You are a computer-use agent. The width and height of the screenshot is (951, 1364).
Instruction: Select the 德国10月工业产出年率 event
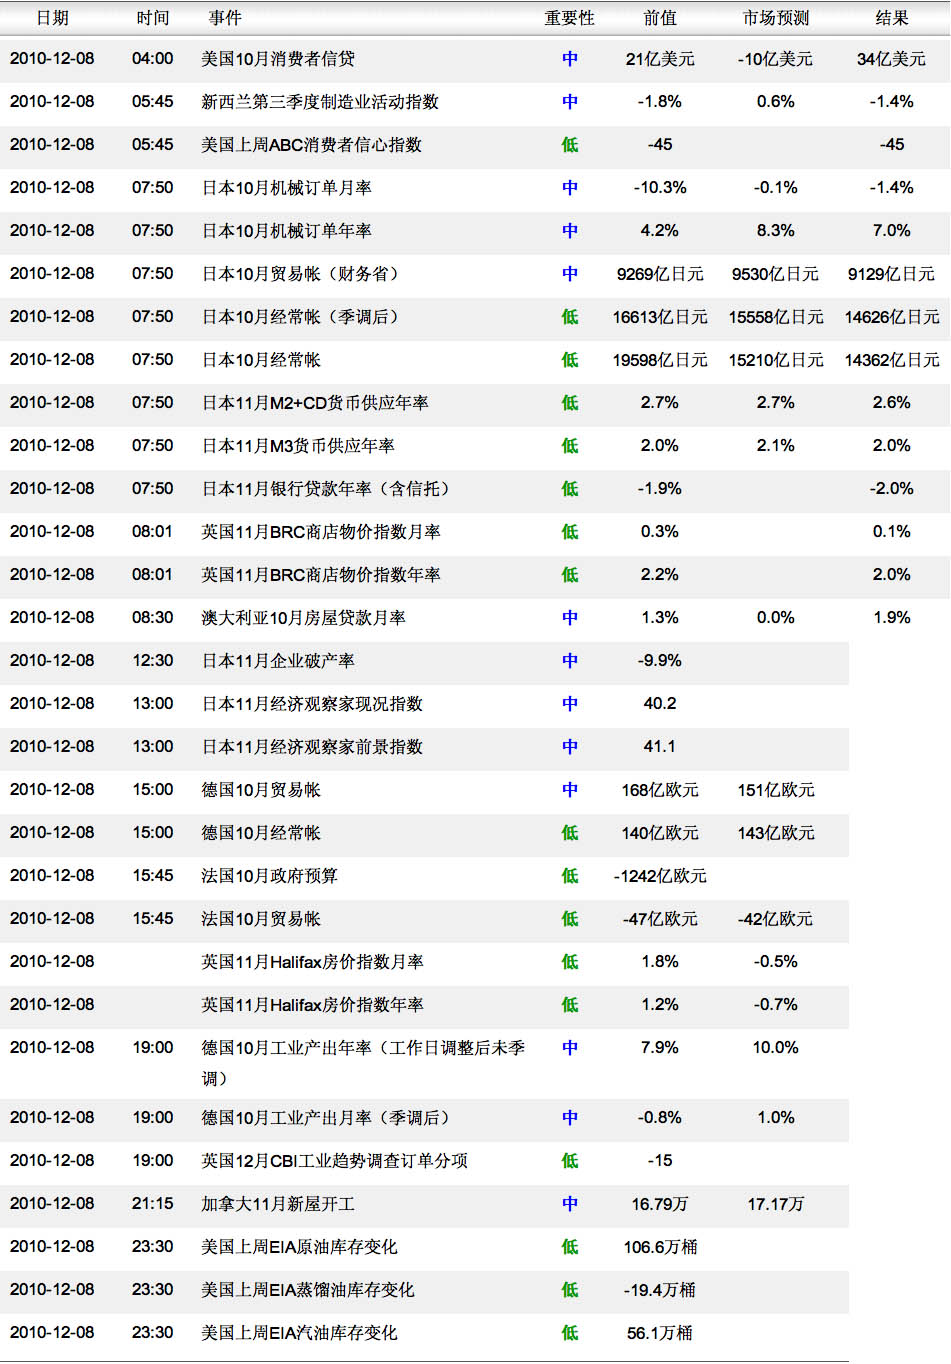(x=363, y=1063)
